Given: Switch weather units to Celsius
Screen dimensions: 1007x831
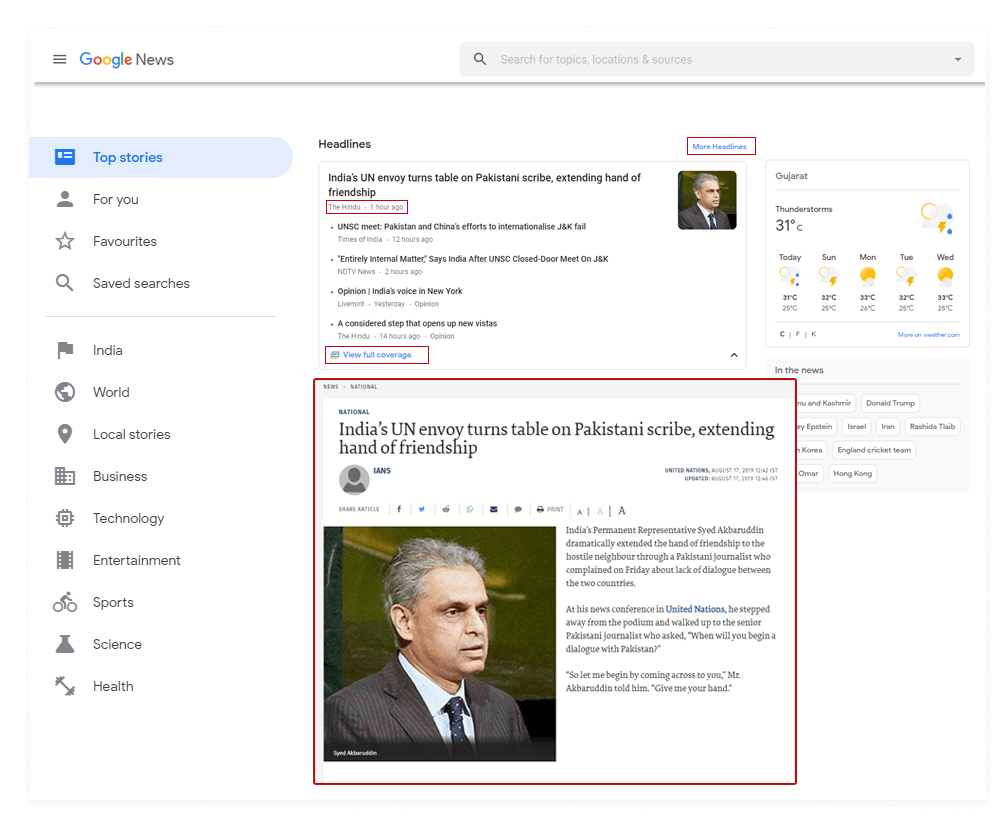Looking at the screenshot, I should pos(782,335).
